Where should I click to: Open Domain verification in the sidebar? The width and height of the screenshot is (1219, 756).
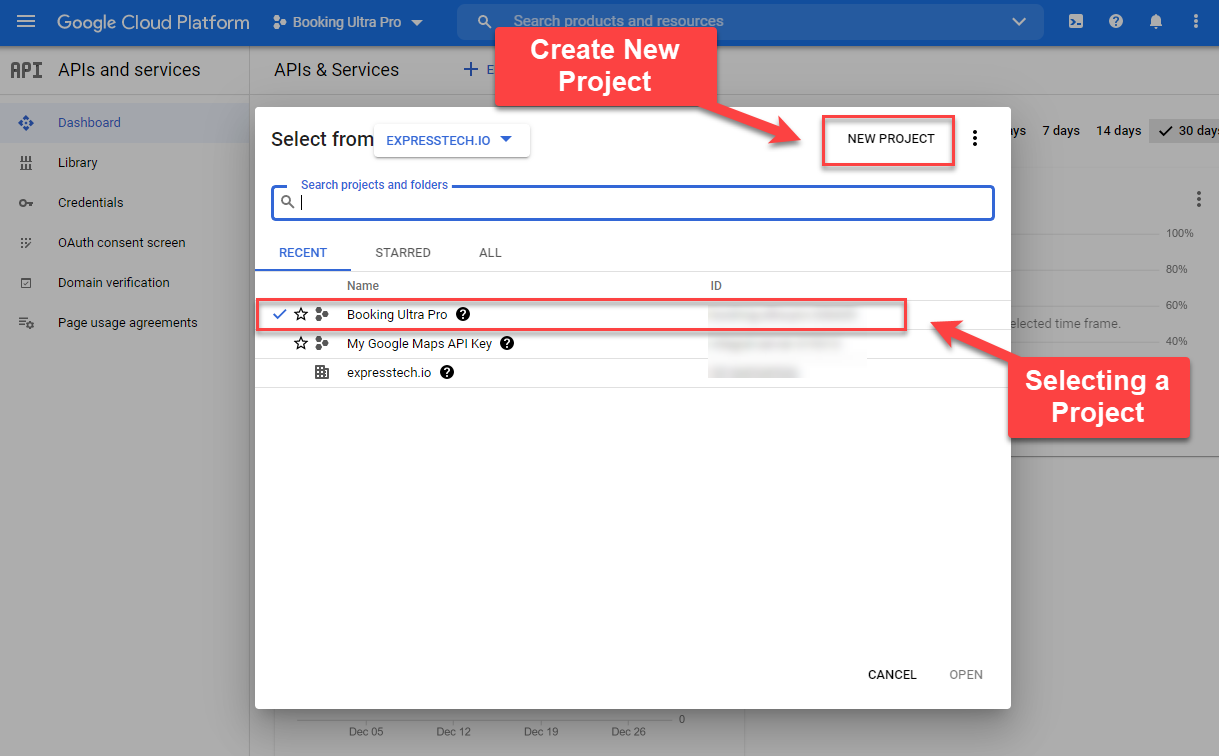click(114, 283)
